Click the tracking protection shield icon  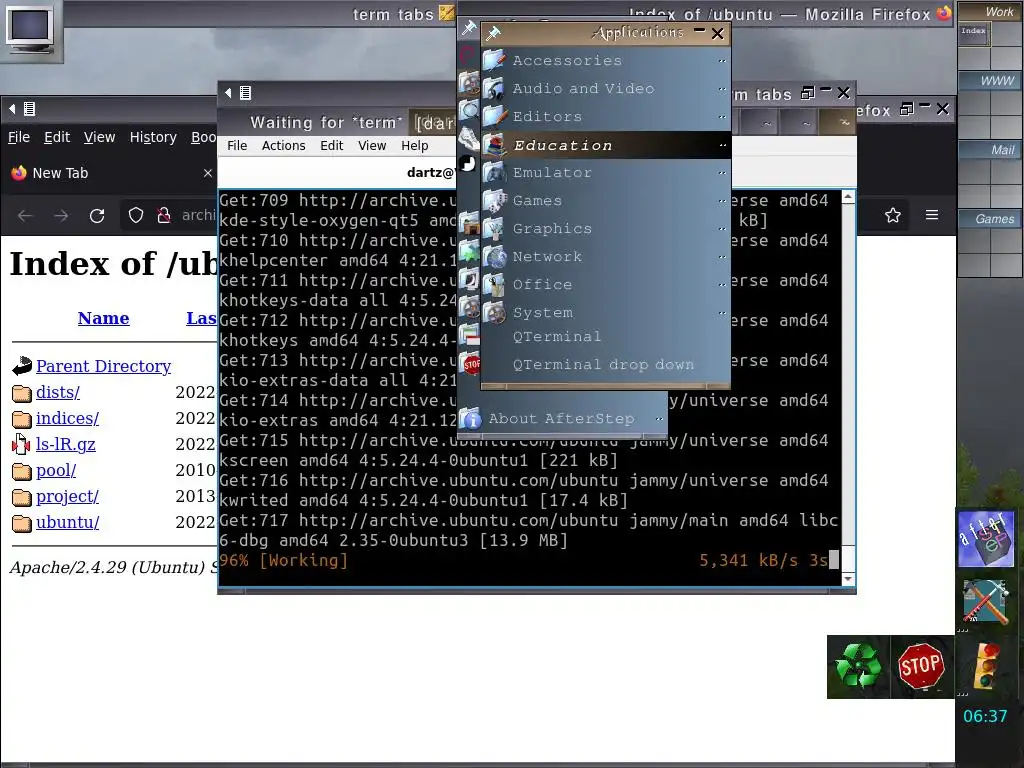(136, 216)
